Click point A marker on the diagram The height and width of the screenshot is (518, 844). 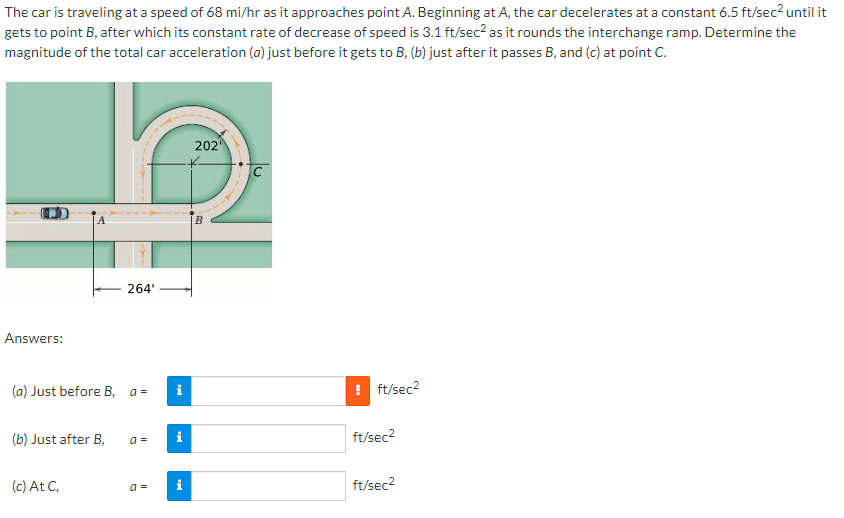(x=94, y=213)
